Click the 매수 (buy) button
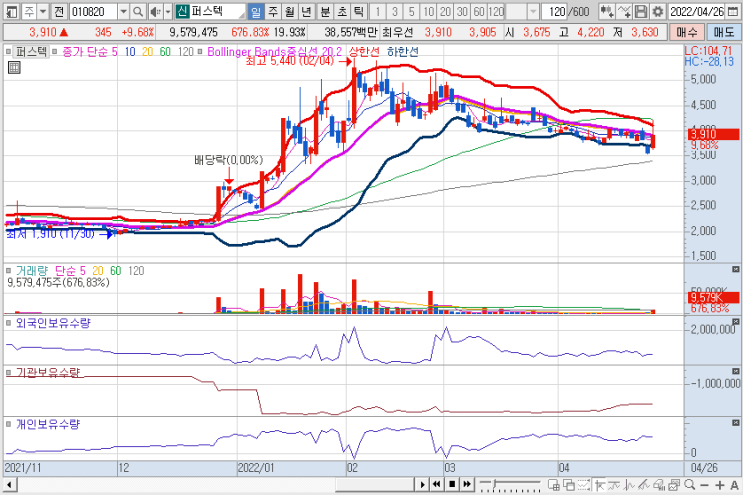This screenshot has width=743, height=495. [687, 32]
